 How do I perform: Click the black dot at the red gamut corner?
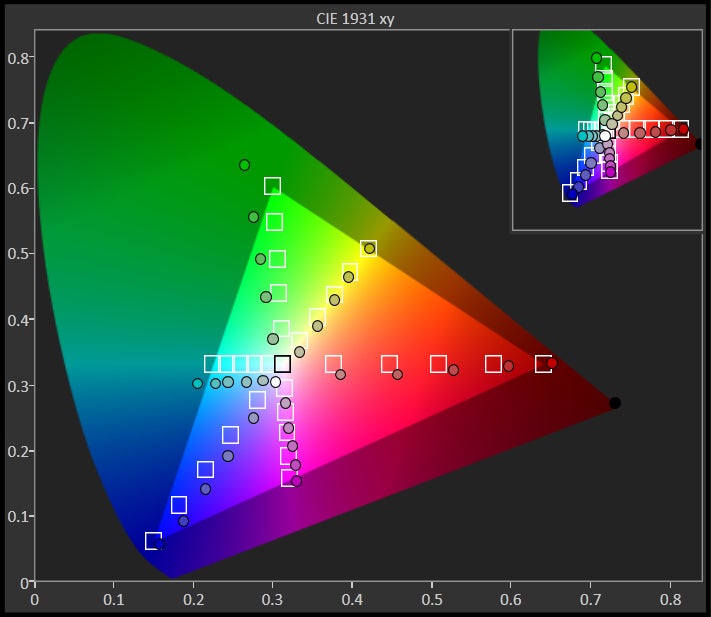(x=615, y=403)
